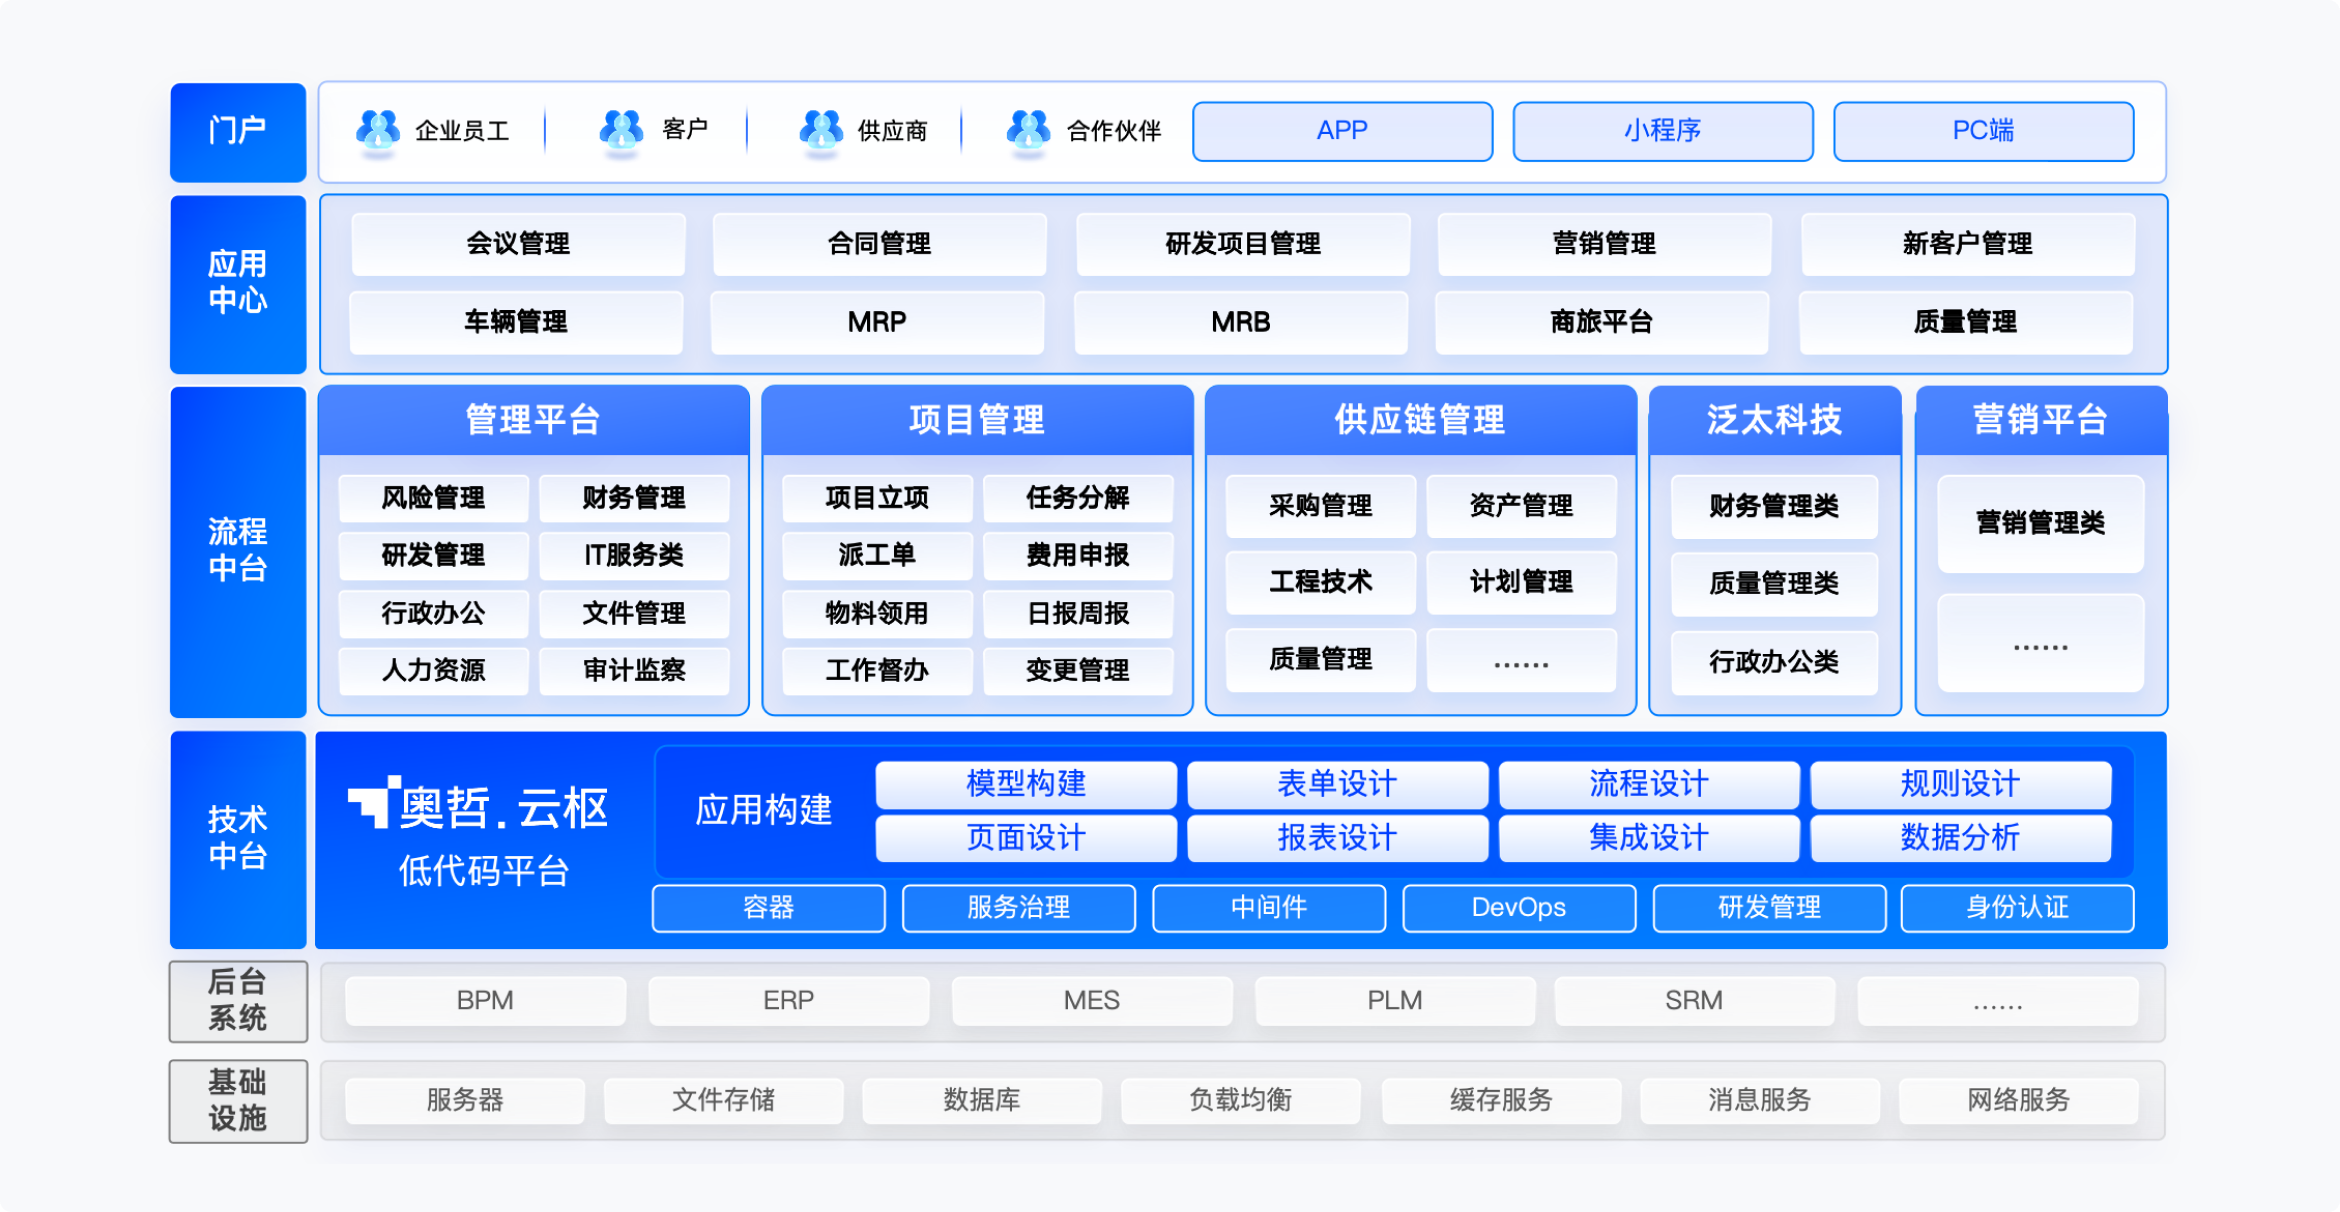Click the 供应链管理 panel header
This screenshot has height=1212, width=2340.
(x=1420, y=420)
